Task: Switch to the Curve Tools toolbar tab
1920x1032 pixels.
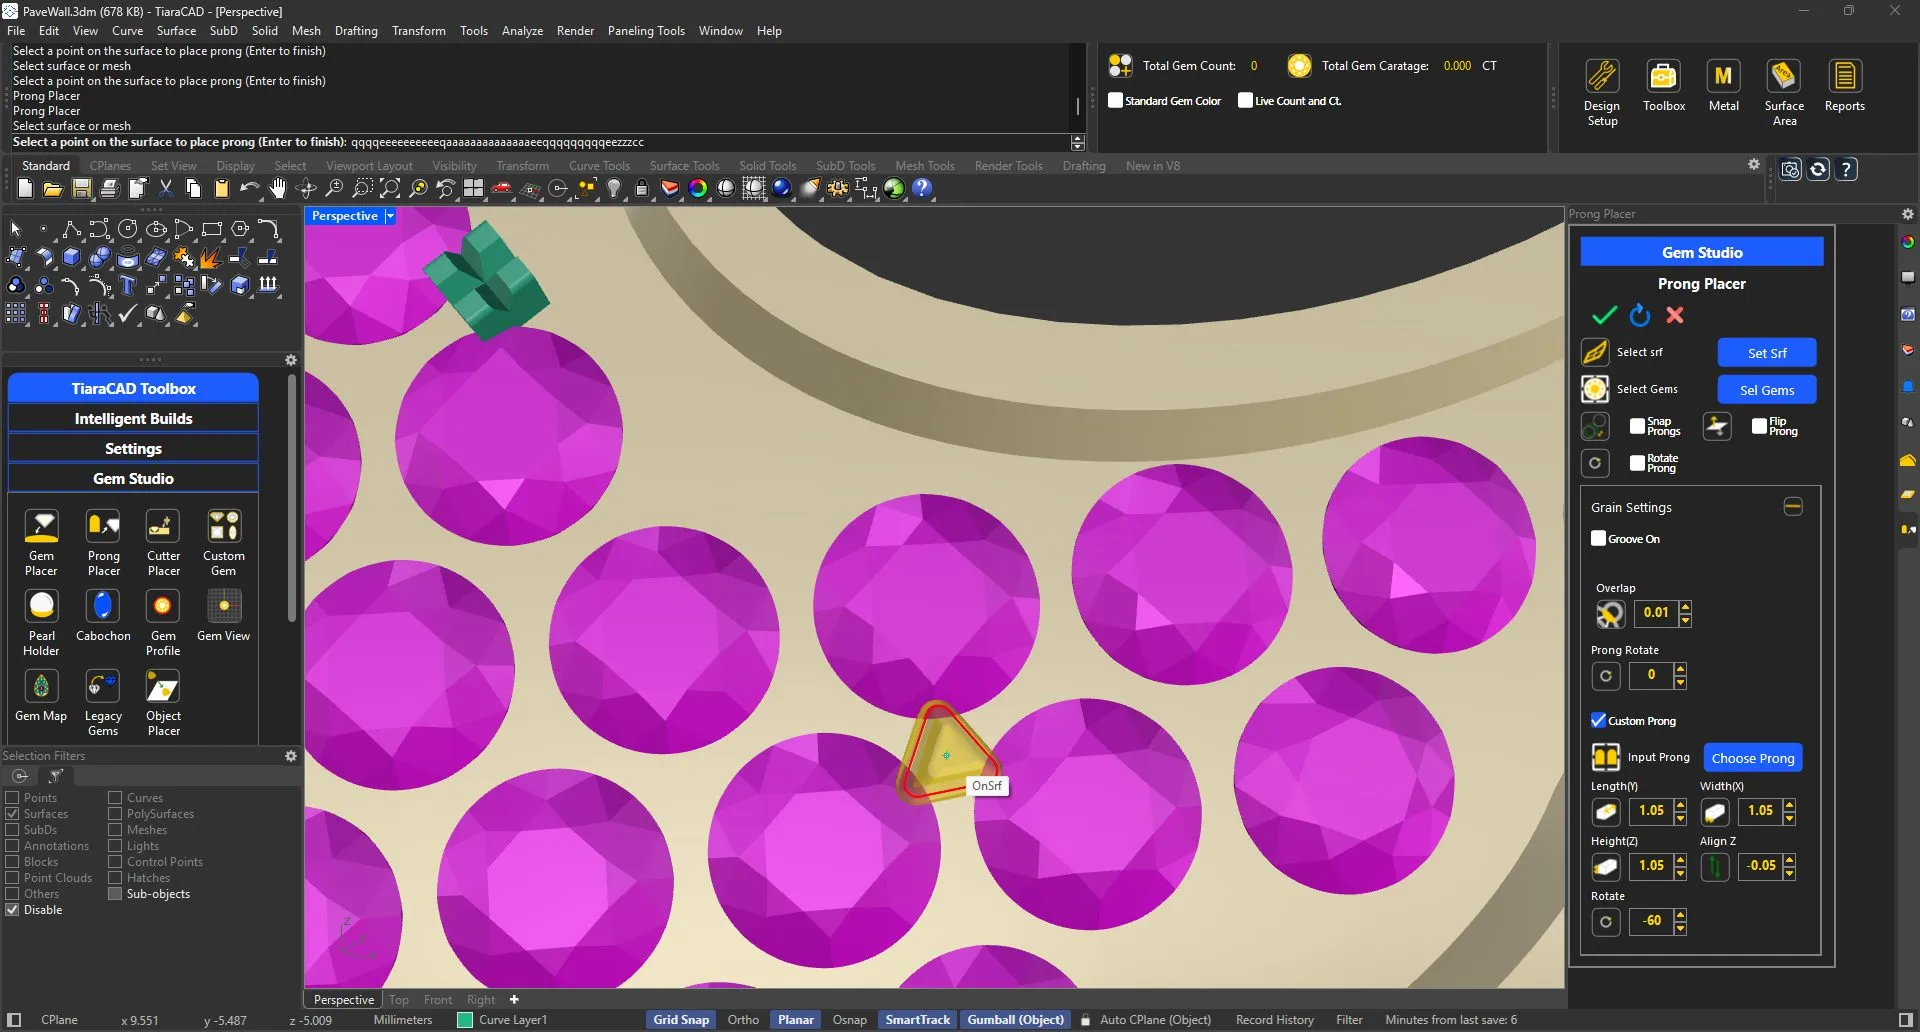Action: 599,166
